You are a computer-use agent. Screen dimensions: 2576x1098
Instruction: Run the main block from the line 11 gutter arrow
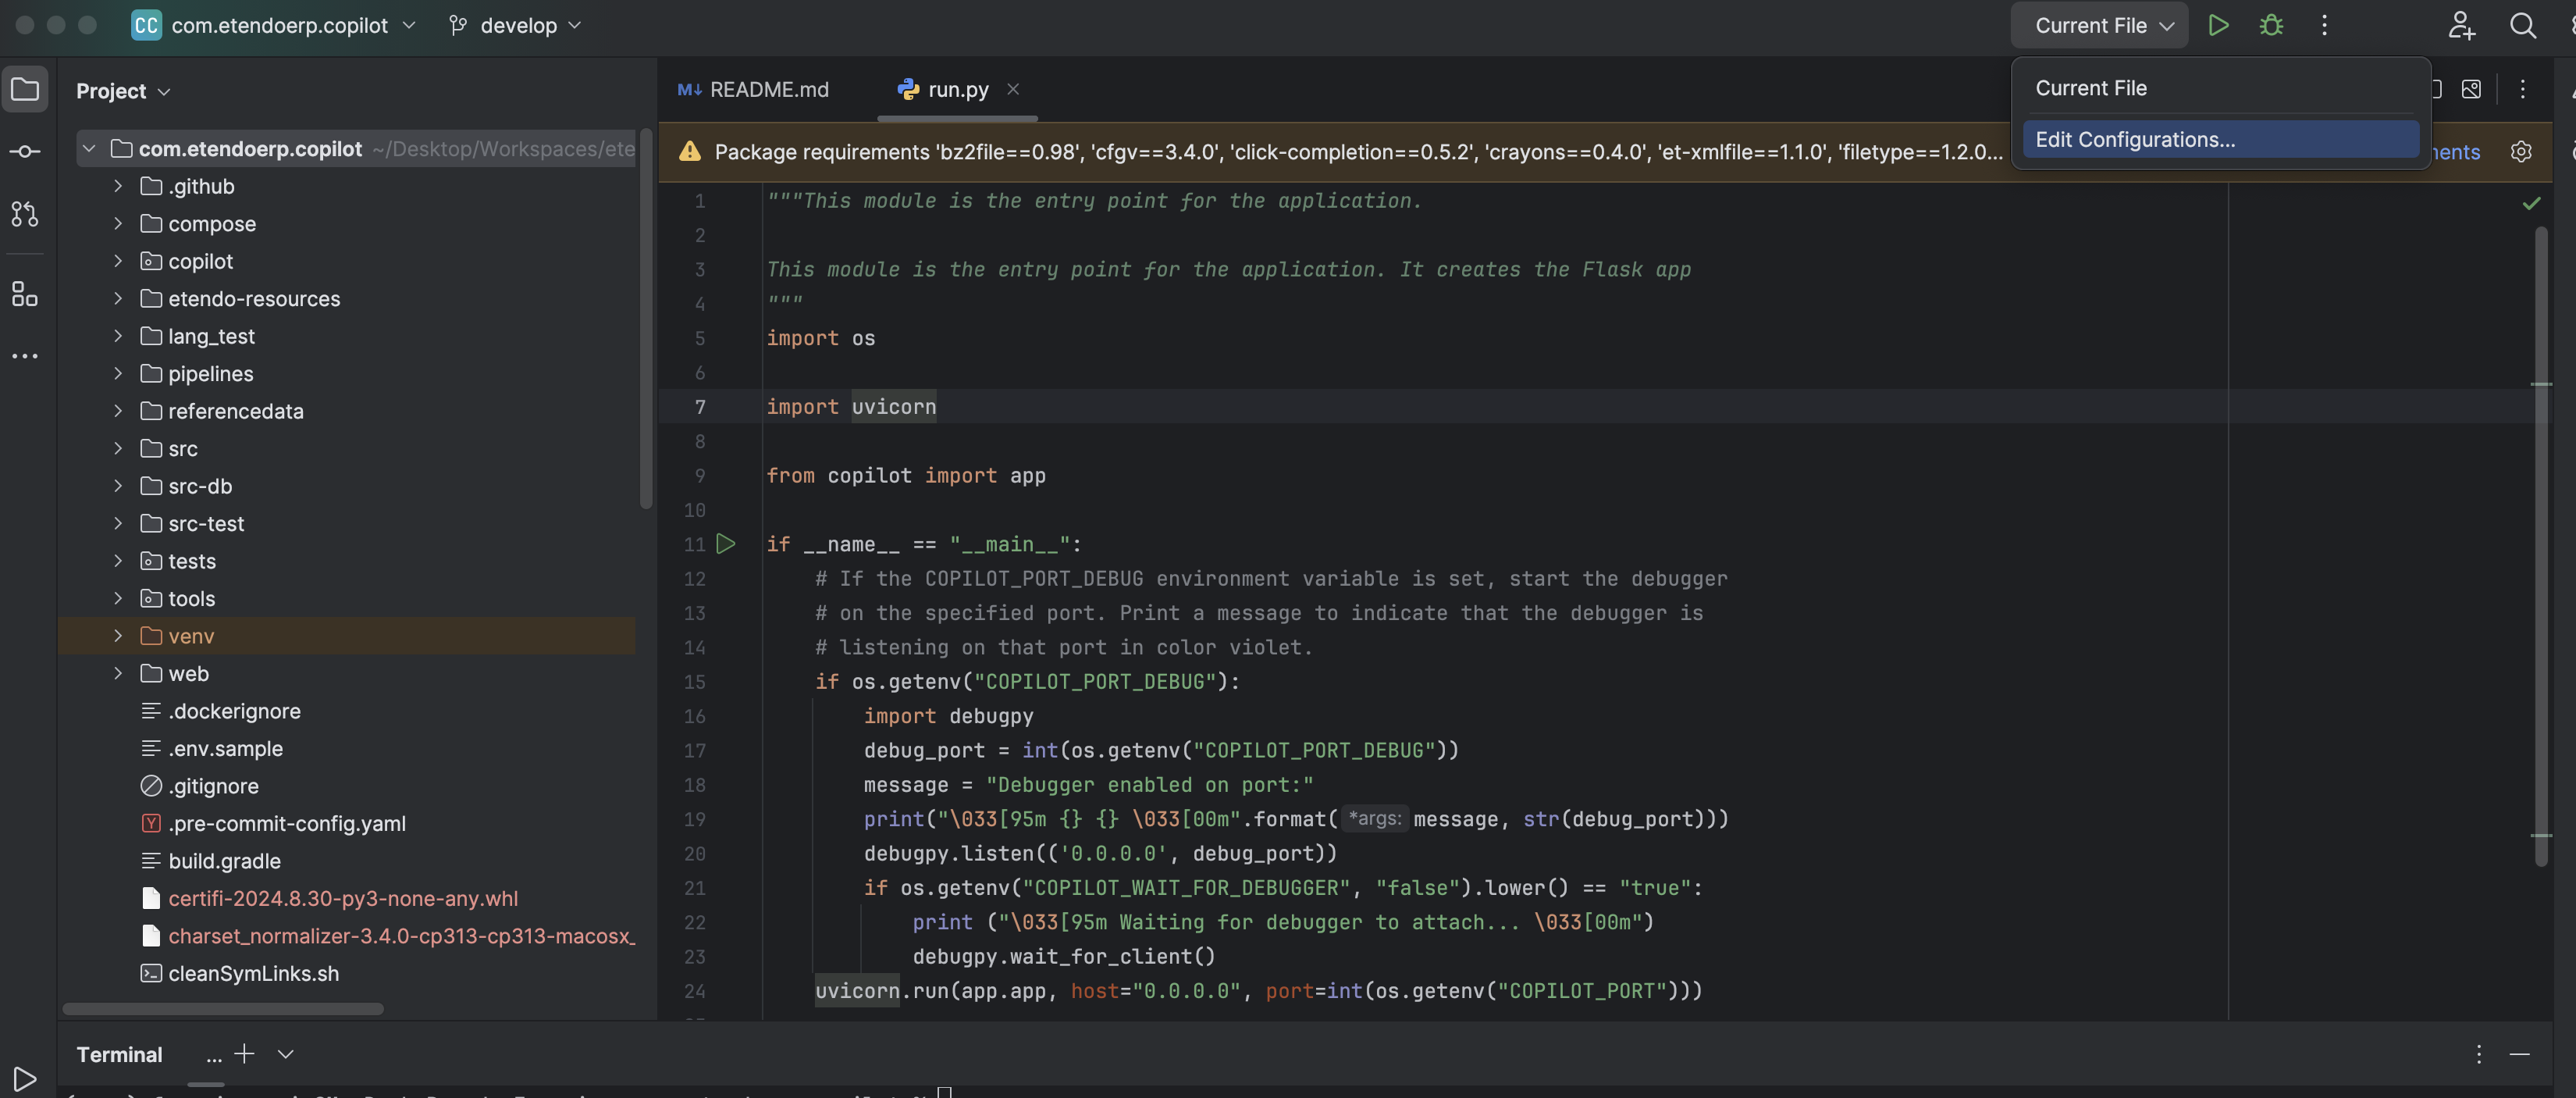(x=726, y=544)
